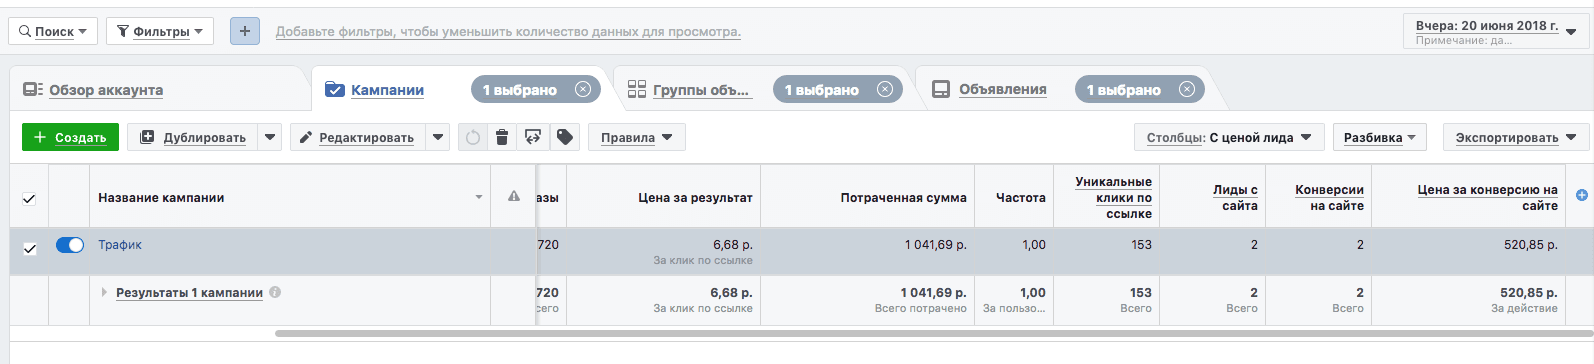Screen dimensions: 1594x364
Task: Click the tag label icon
Action: click(x=565, y=137)
